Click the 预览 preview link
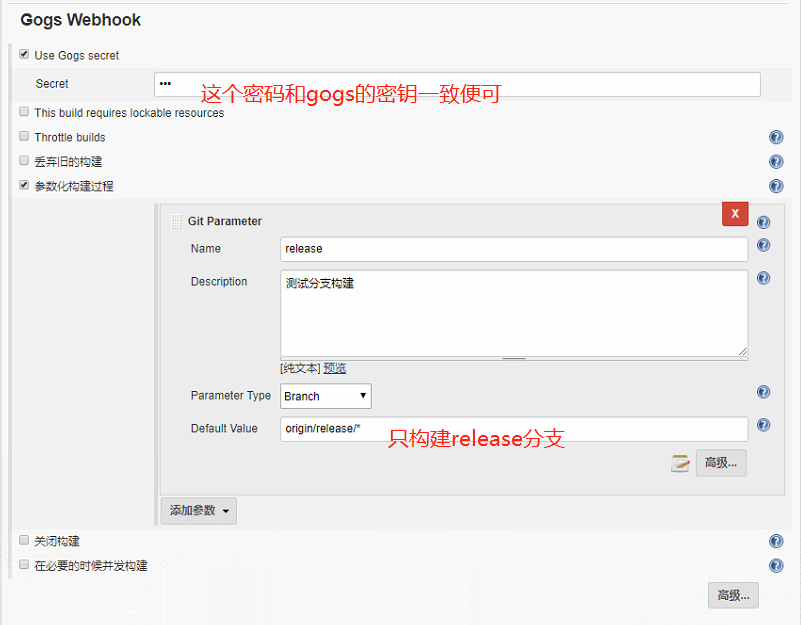801x625 pixels. 334,368
